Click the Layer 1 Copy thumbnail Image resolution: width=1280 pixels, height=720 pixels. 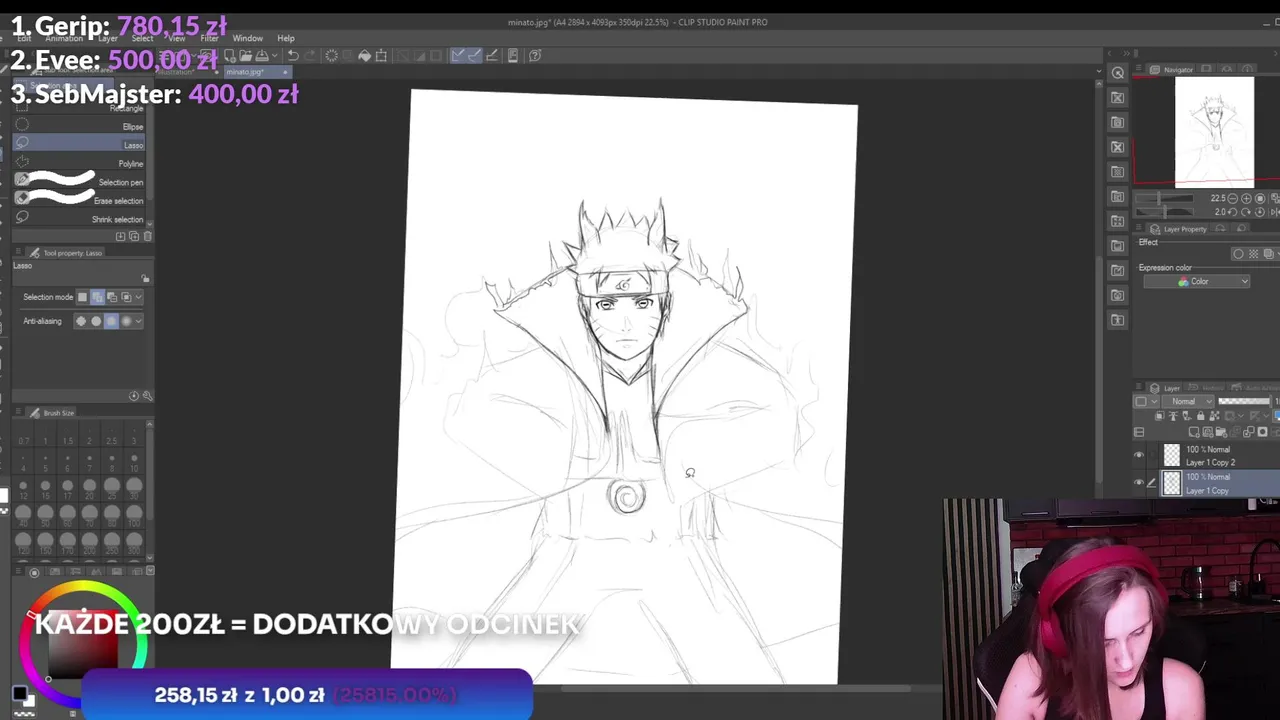pyautogui.click(x=1171, y=483)
